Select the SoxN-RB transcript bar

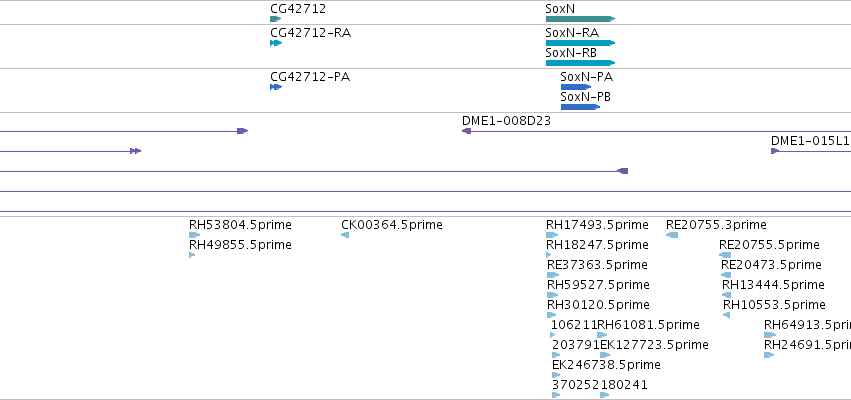580,63
